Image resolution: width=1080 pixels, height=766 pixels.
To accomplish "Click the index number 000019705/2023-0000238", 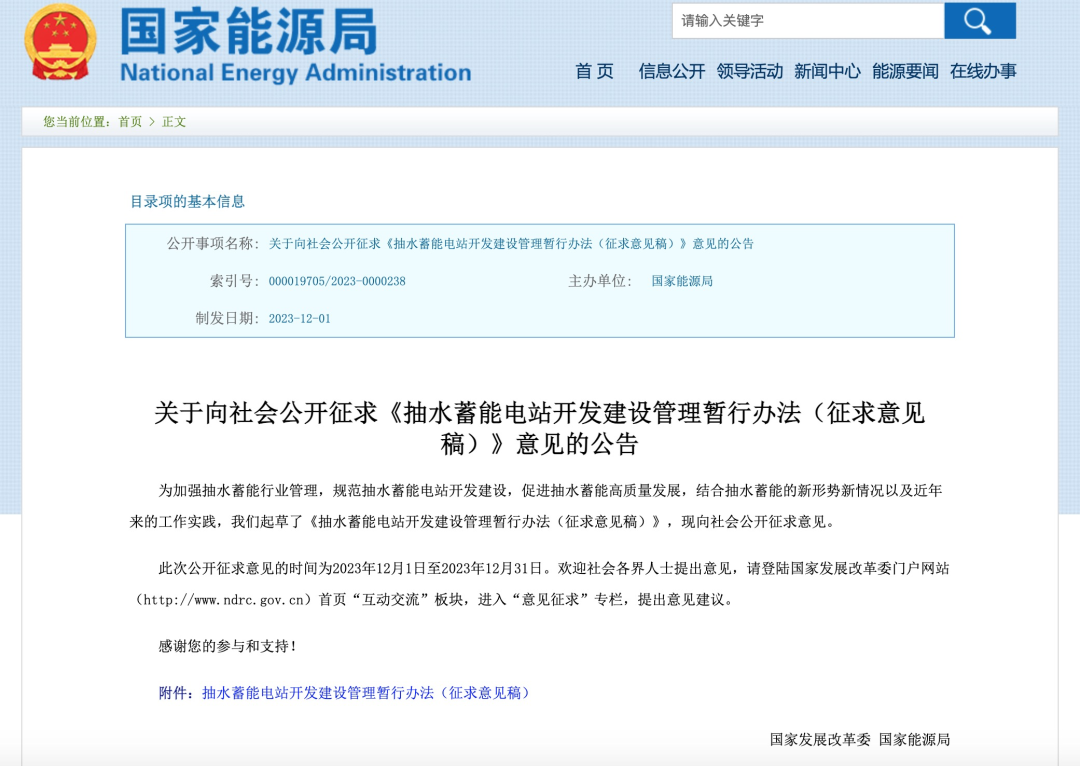I will 337,281.
